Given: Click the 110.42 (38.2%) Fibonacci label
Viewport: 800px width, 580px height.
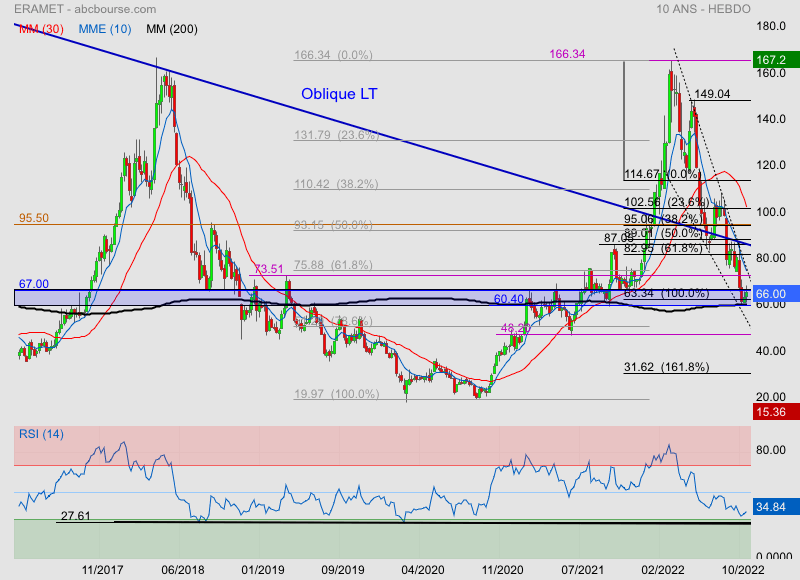Looking at the screenshot, I should pos(336,184).
